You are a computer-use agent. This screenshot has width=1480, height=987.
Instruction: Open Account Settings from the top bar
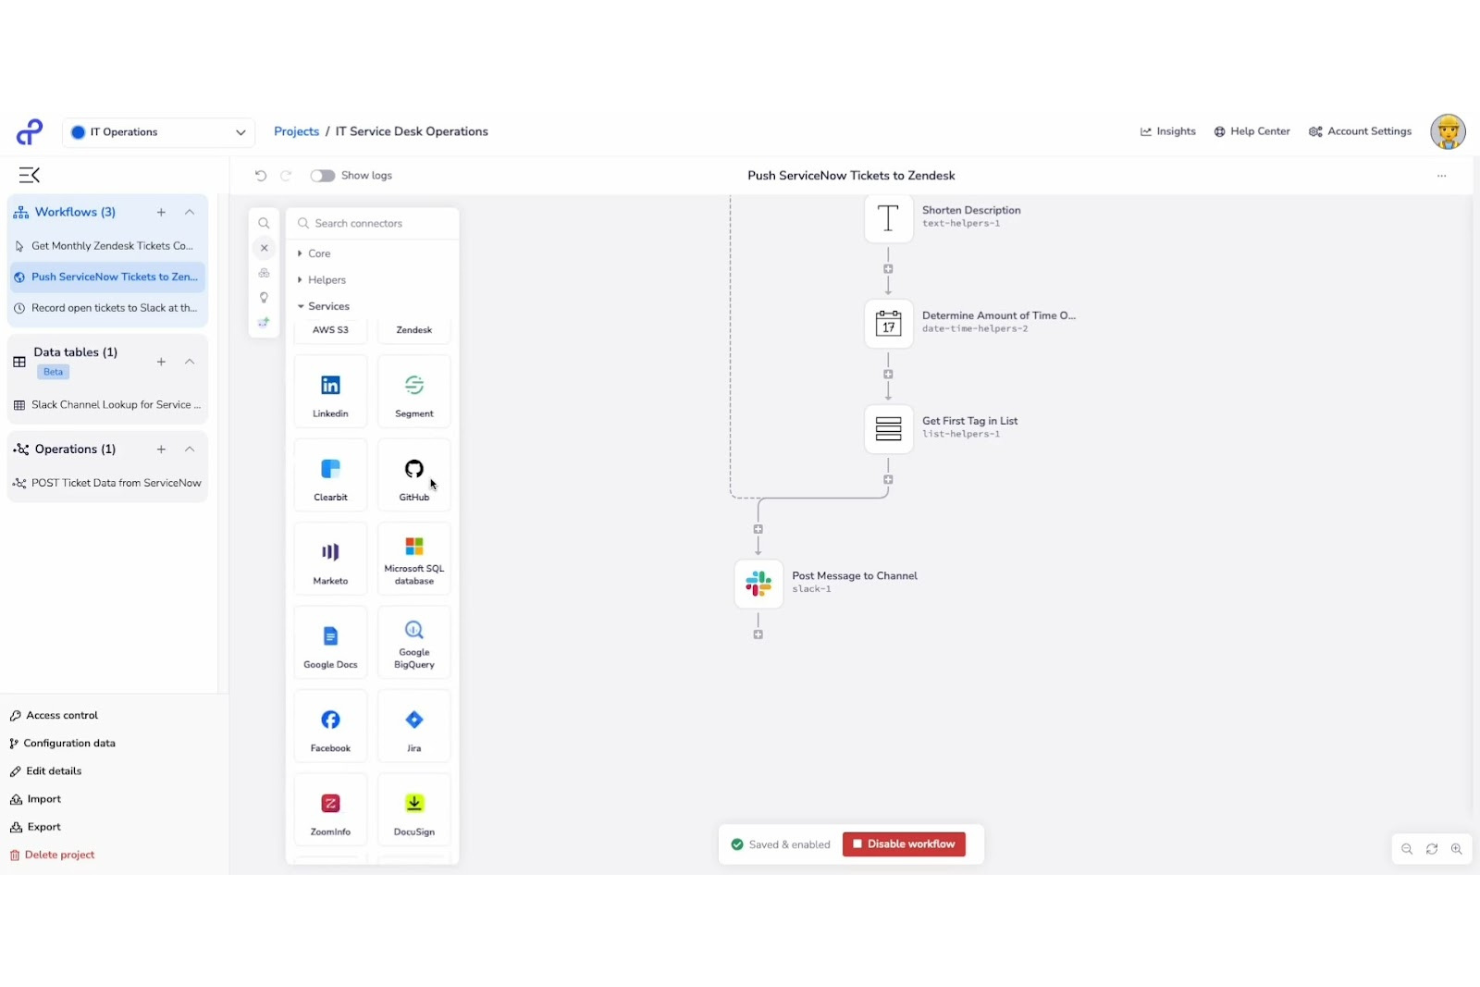[1360, 131]
